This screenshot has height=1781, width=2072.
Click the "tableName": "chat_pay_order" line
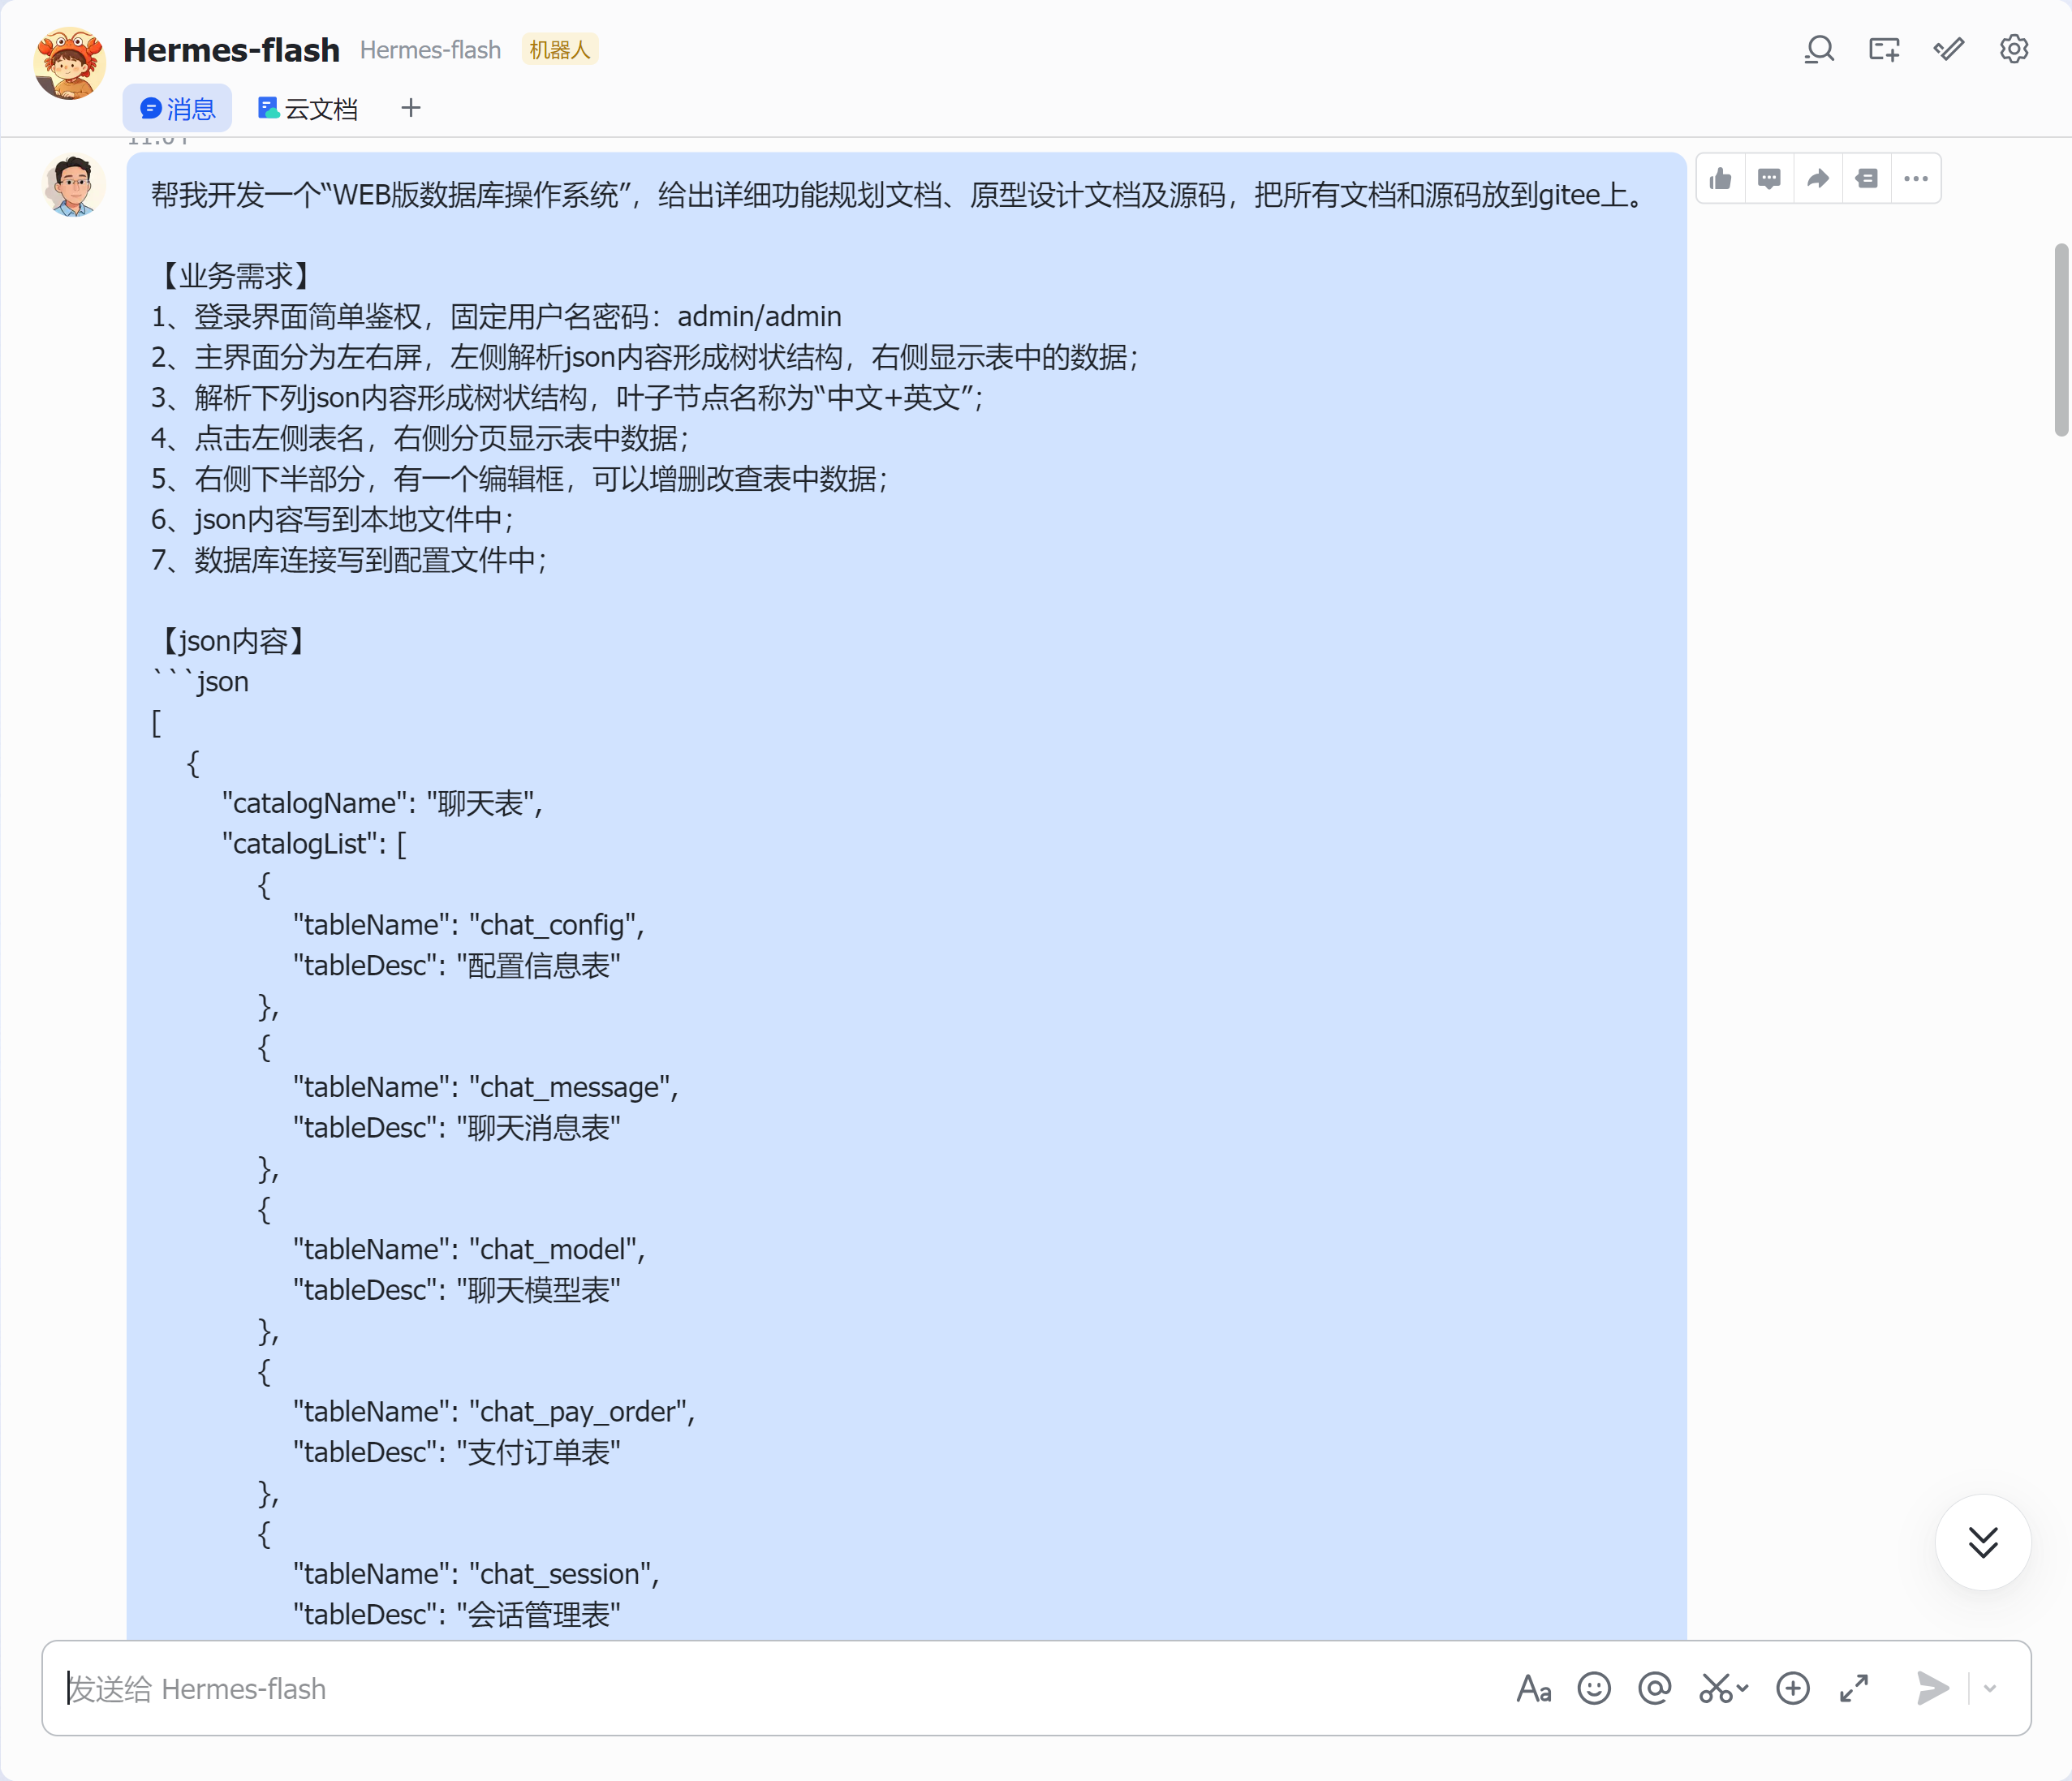[494, 1411]
